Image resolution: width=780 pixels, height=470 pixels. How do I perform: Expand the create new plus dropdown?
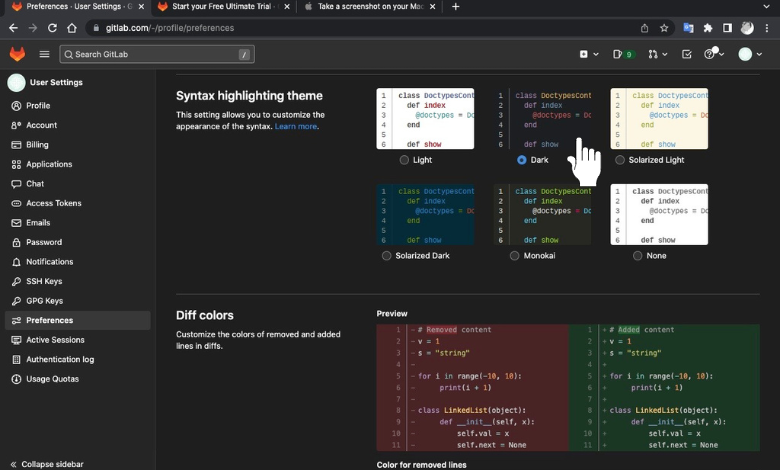click(x=589, y=54)
